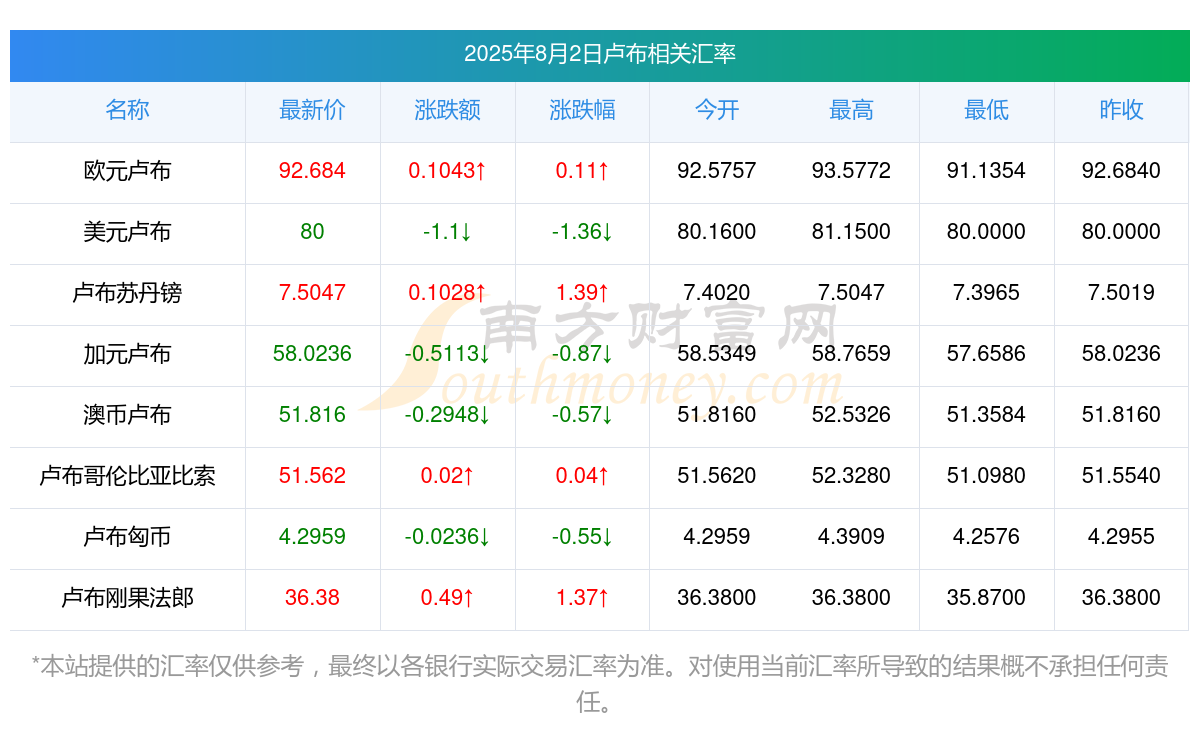
Task: Select the 卢布匈币 row name
Action: click(x=128, y=537)
